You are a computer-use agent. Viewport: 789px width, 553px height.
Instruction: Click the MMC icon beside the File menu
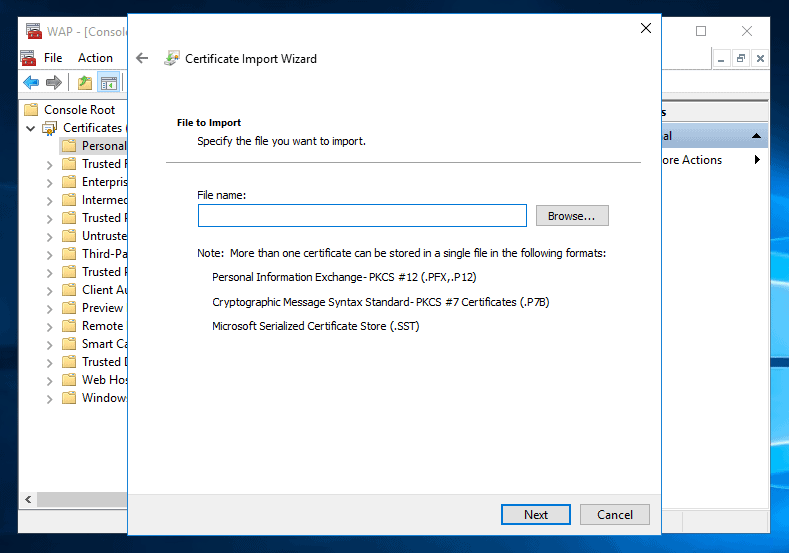click(x=29, y=58)
